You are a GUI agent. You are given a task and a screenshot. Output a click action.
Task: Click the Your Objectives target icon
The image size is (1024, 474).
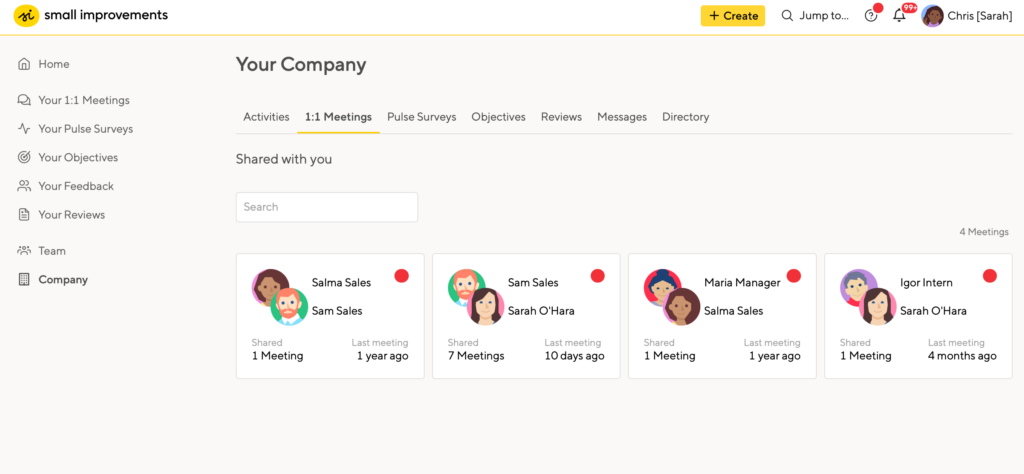24,157
